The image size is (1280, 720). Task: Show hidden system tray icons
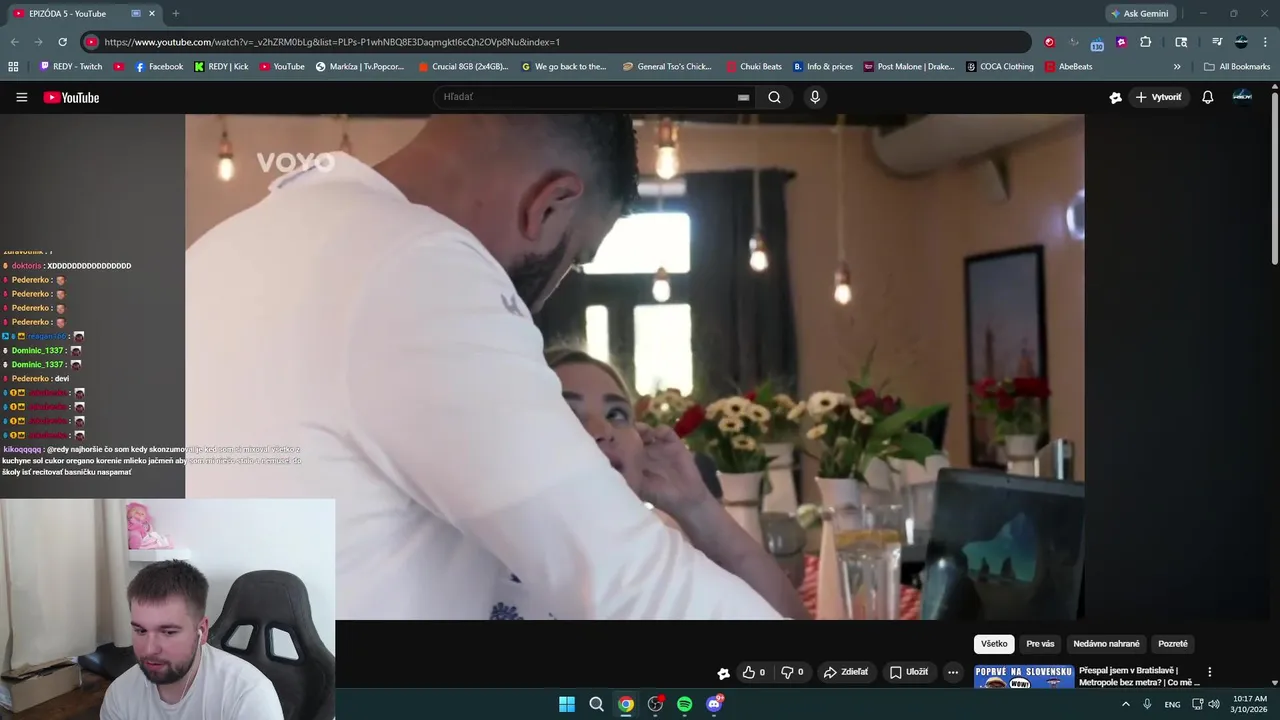coord(1125,704)
